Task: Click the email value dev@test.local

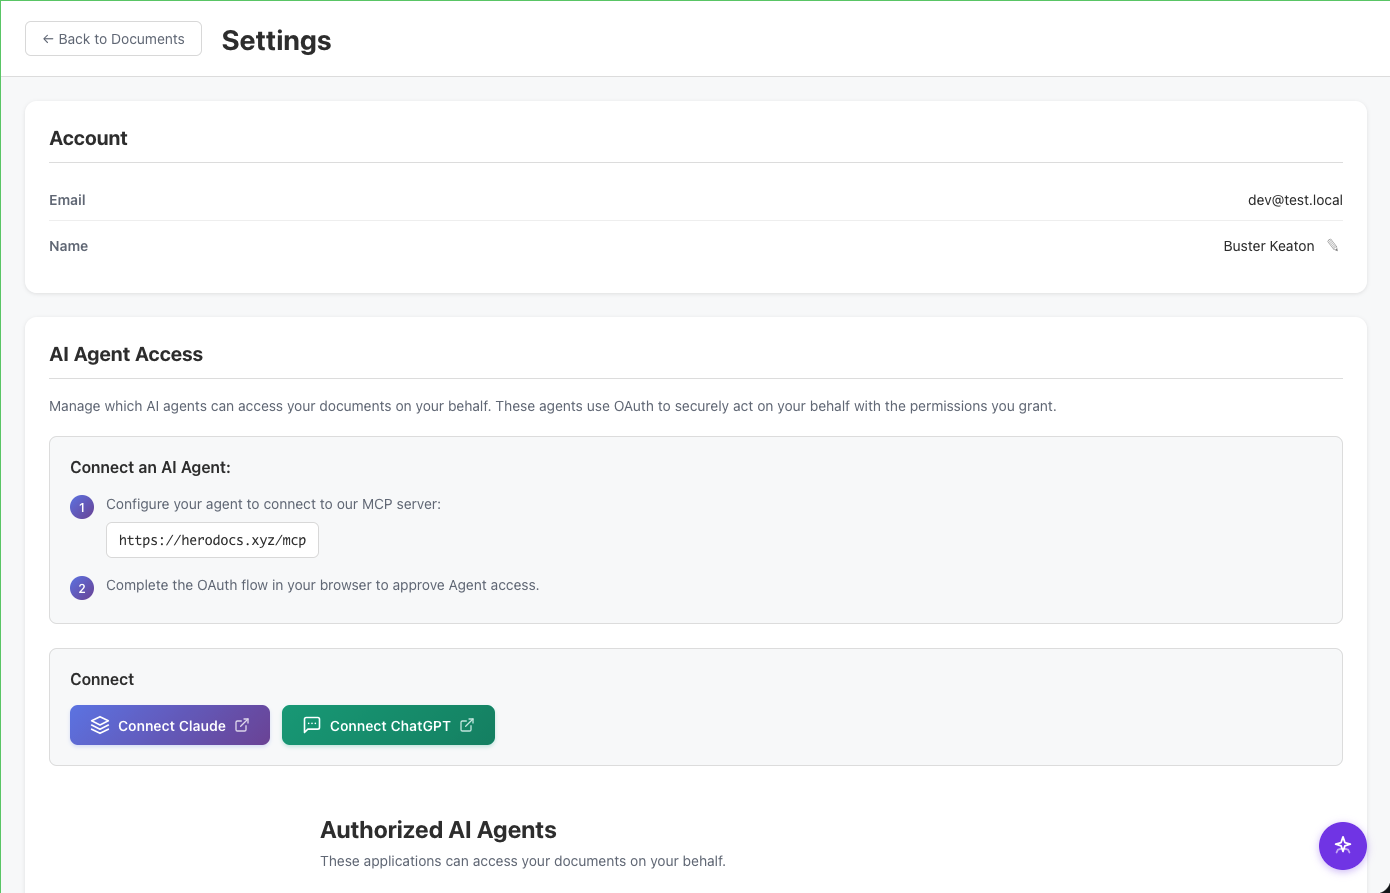Action: (1295, 200)
